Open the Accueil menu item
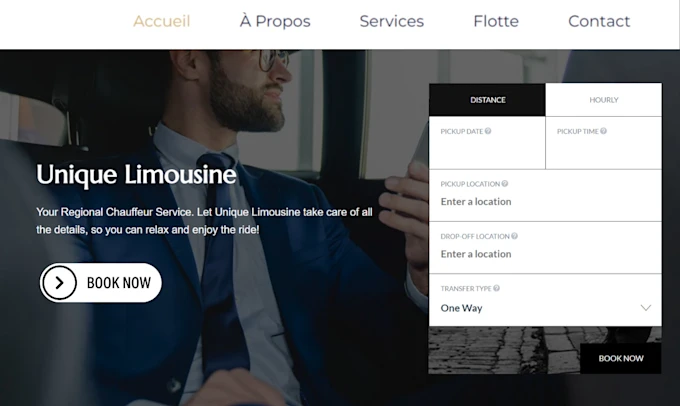Image resolution: width=680 pixels, height=406 pixels. [x=162, y=21]
